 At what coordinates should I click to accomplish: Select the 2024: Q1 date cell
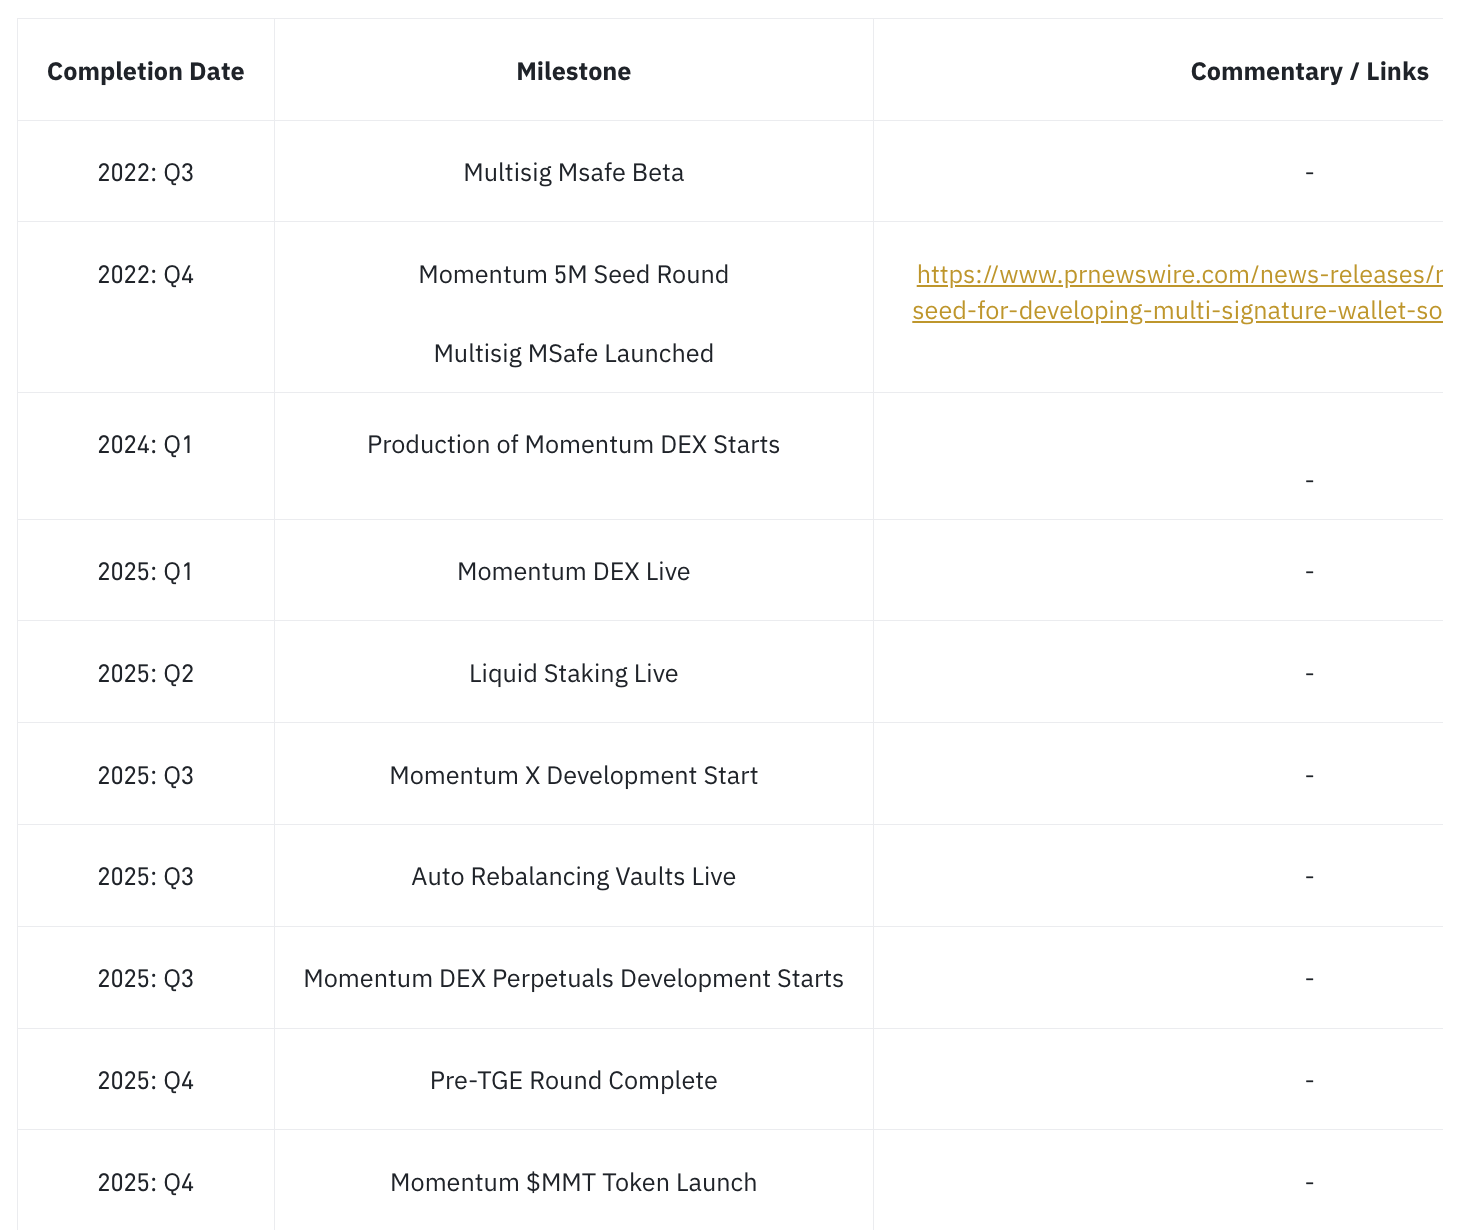pyautogui.click(x=146, y=445)
